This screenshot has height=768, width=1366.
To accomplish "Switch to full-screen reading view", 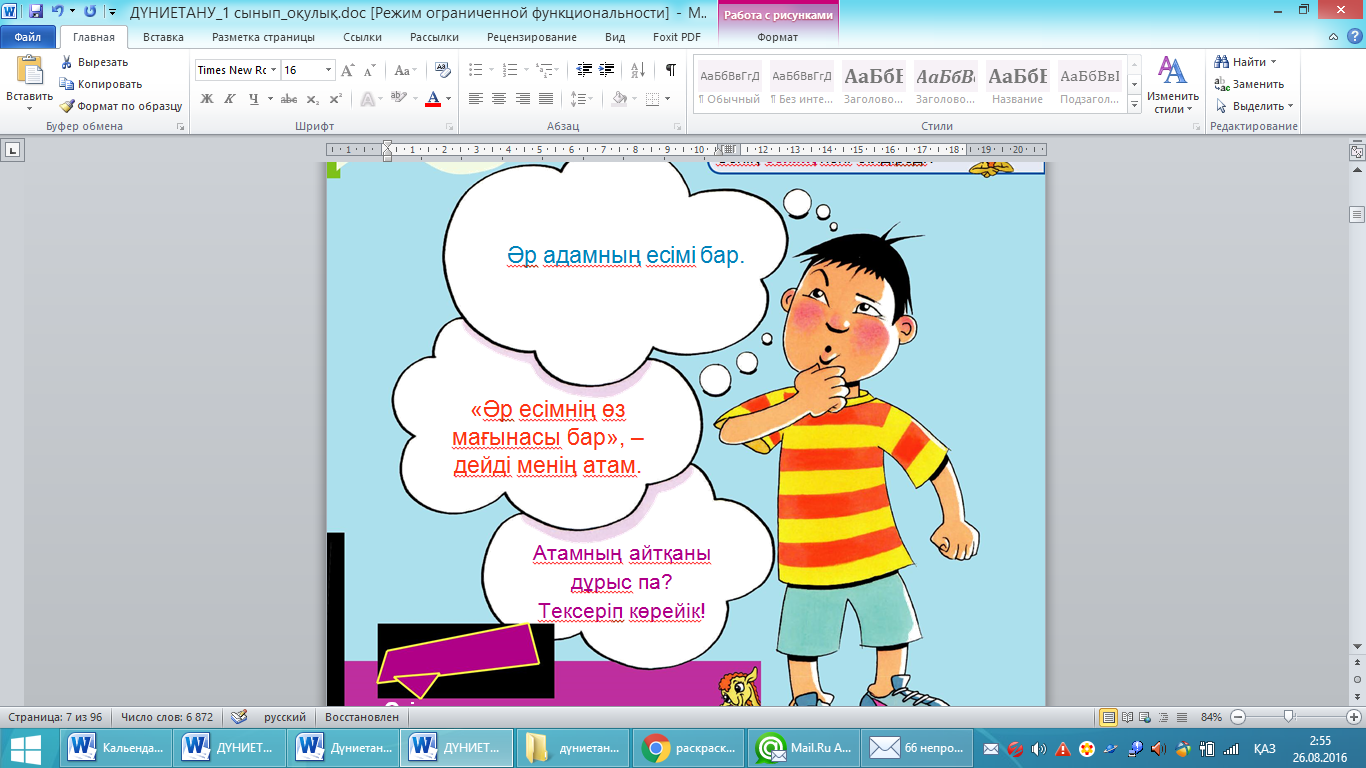I will (x=1127, y=717).
